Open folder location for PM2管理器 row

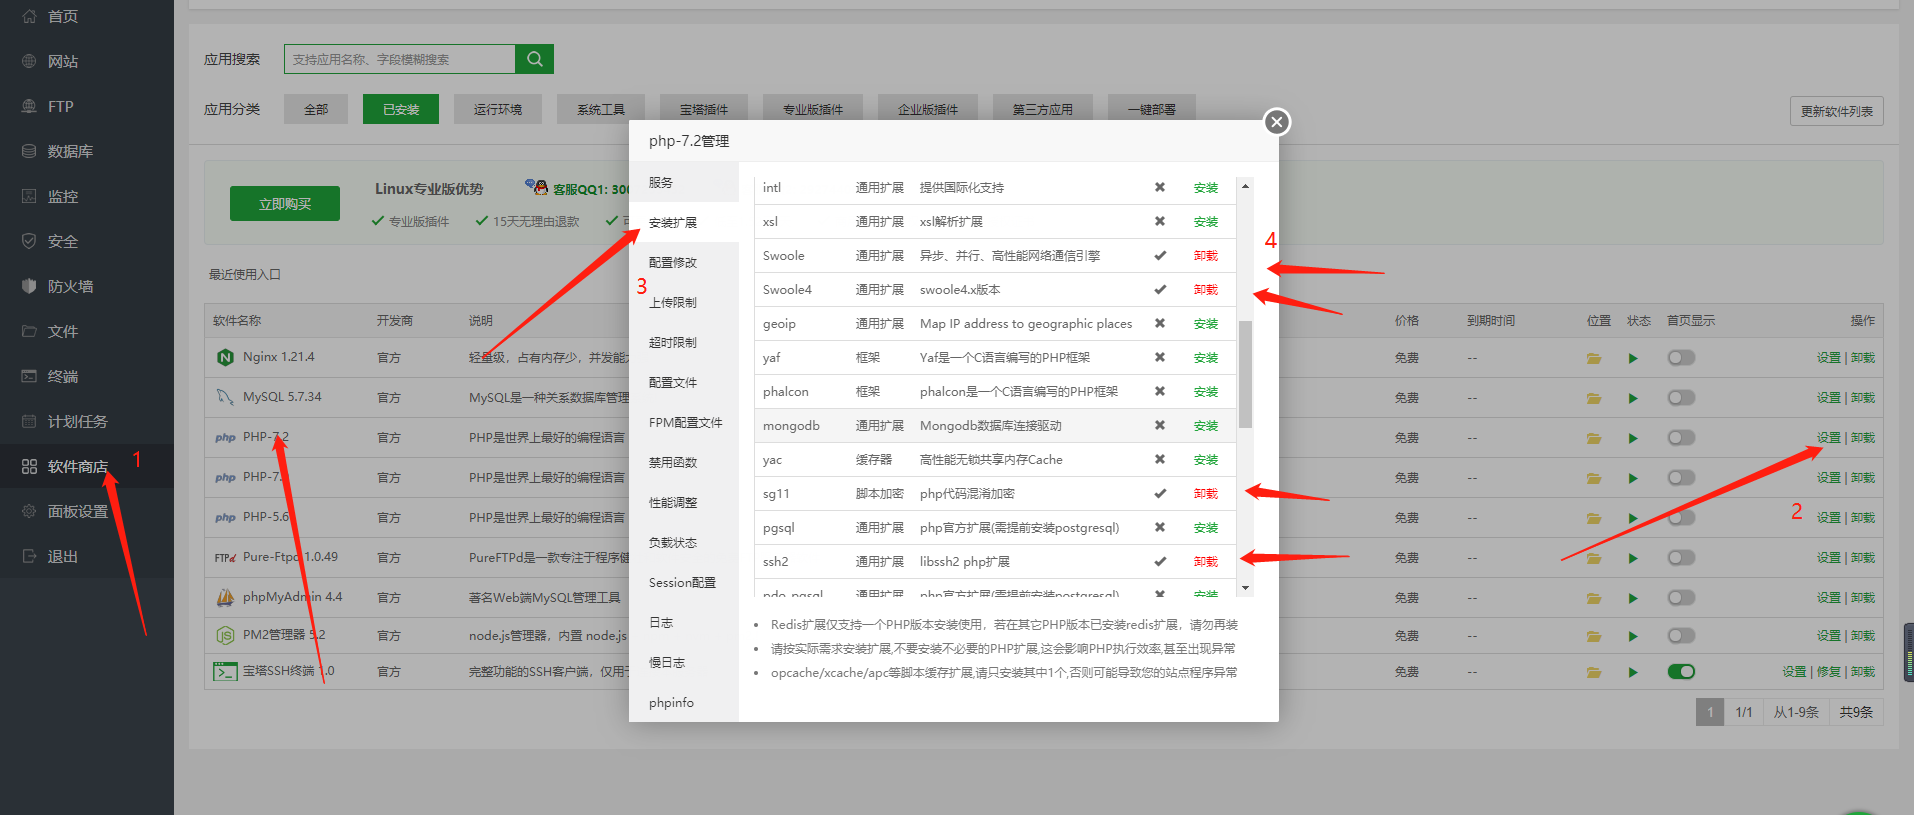(x=1594, y=636)
